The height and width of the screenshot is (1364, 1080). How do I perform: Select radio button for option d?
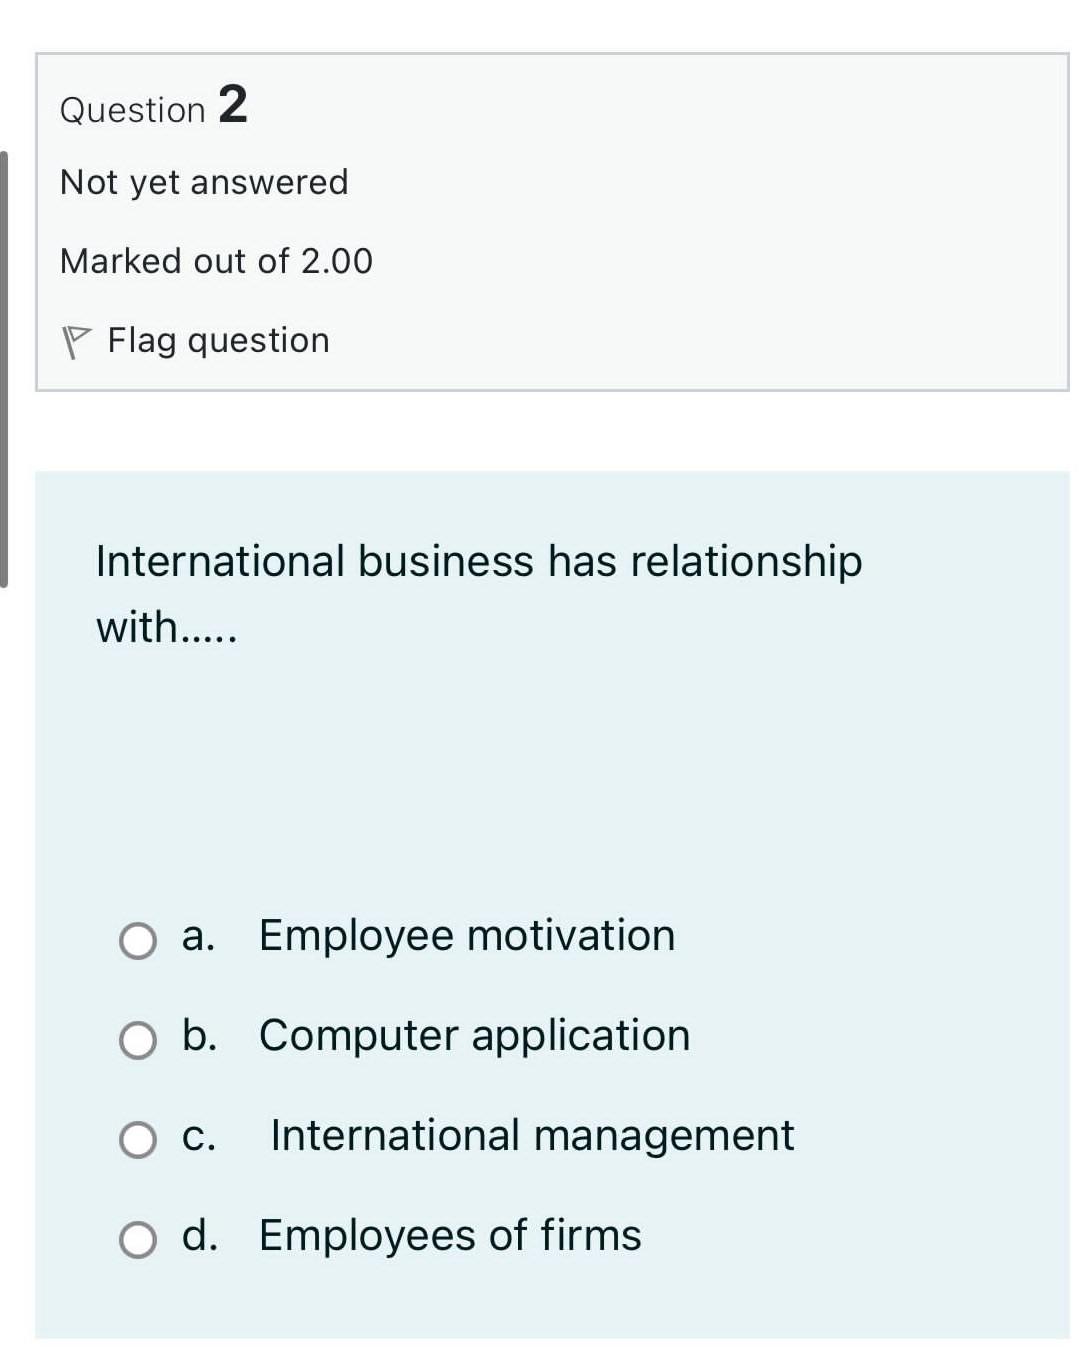tap(137, 1240)
